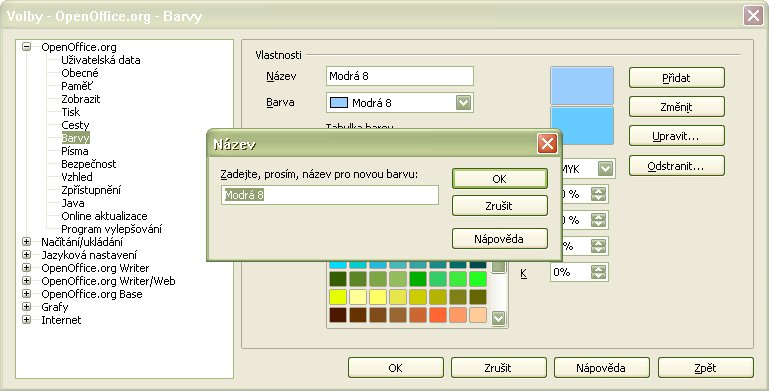Viewport: 769px width, 391px height.
Task: Select the highlighted Barvy tree item
Action: pyautogui.click(x=76, y=138)
